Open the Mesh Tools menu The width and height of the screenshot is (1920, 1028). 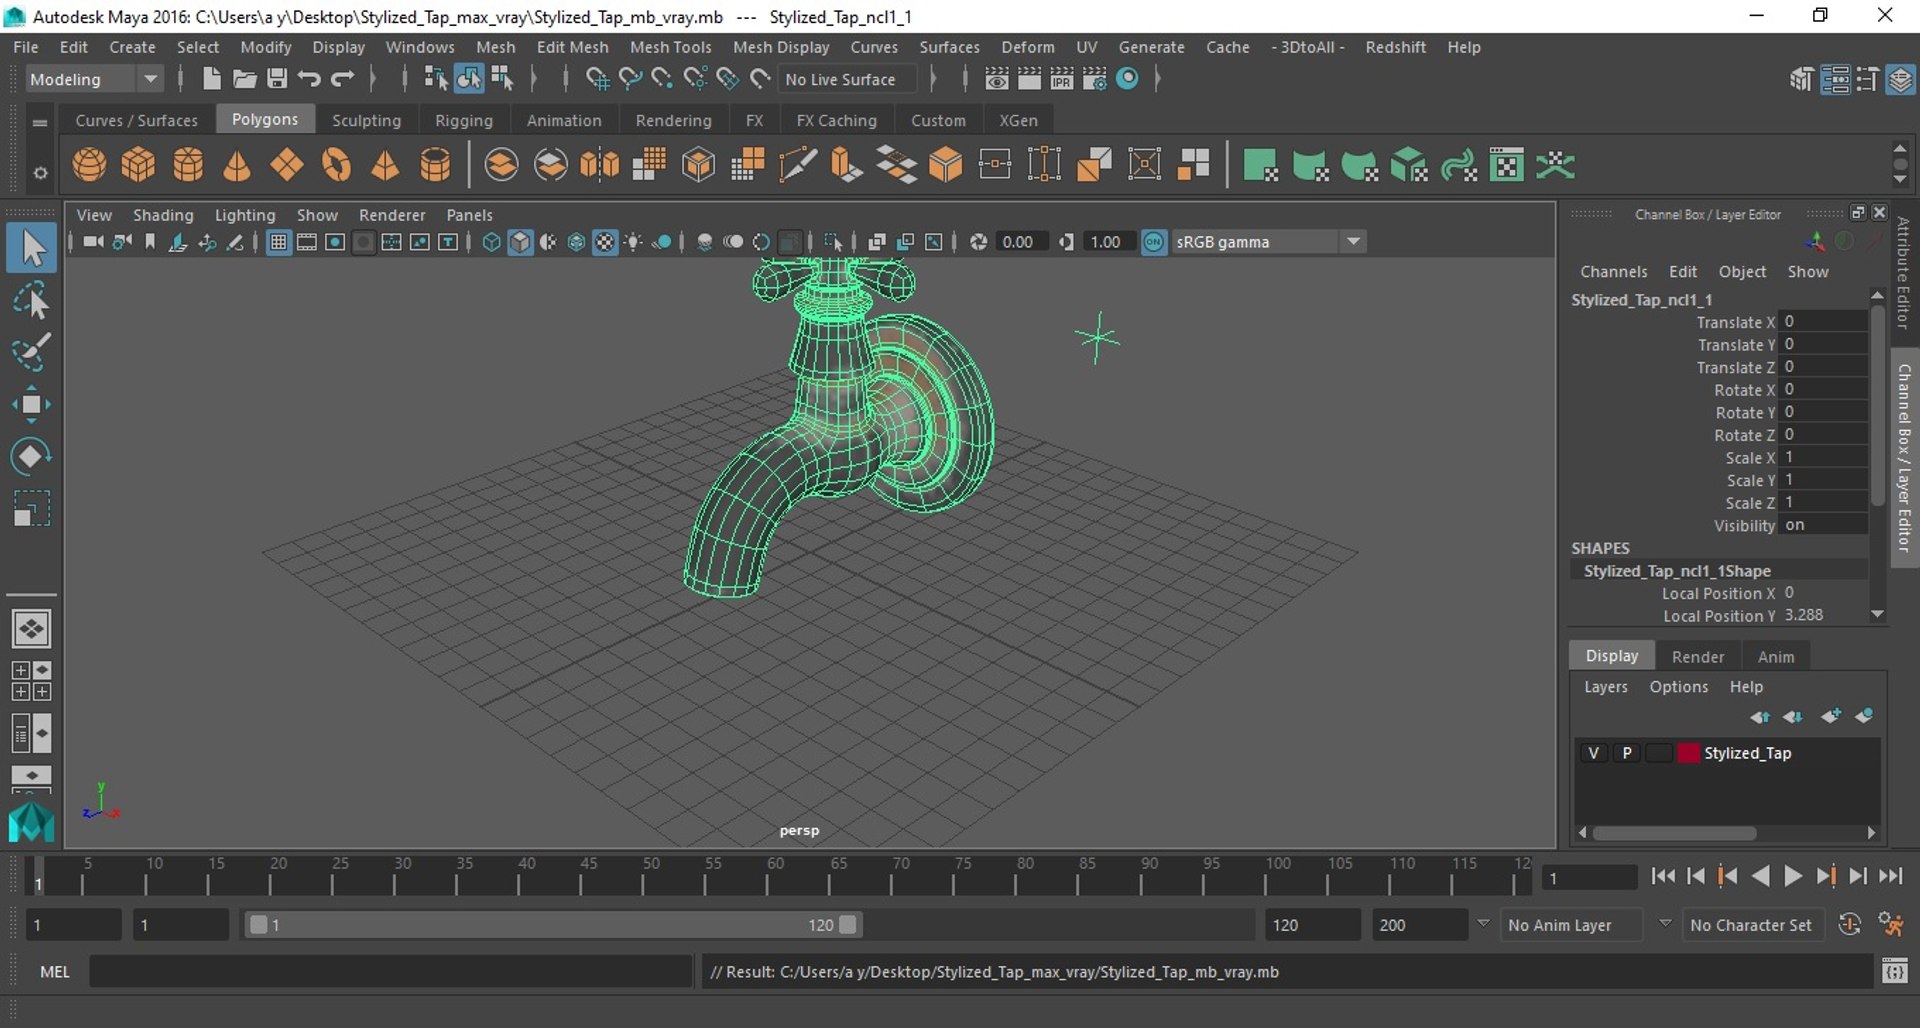[670, 47]
